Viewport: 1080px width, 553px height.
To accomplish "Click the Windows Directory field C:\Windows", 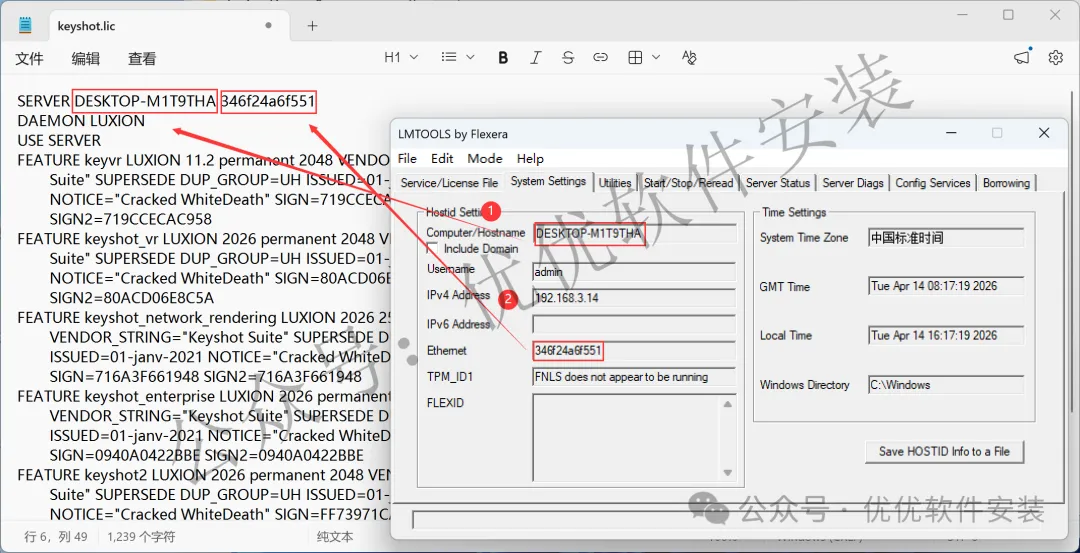I will click(x=946, y=385).
